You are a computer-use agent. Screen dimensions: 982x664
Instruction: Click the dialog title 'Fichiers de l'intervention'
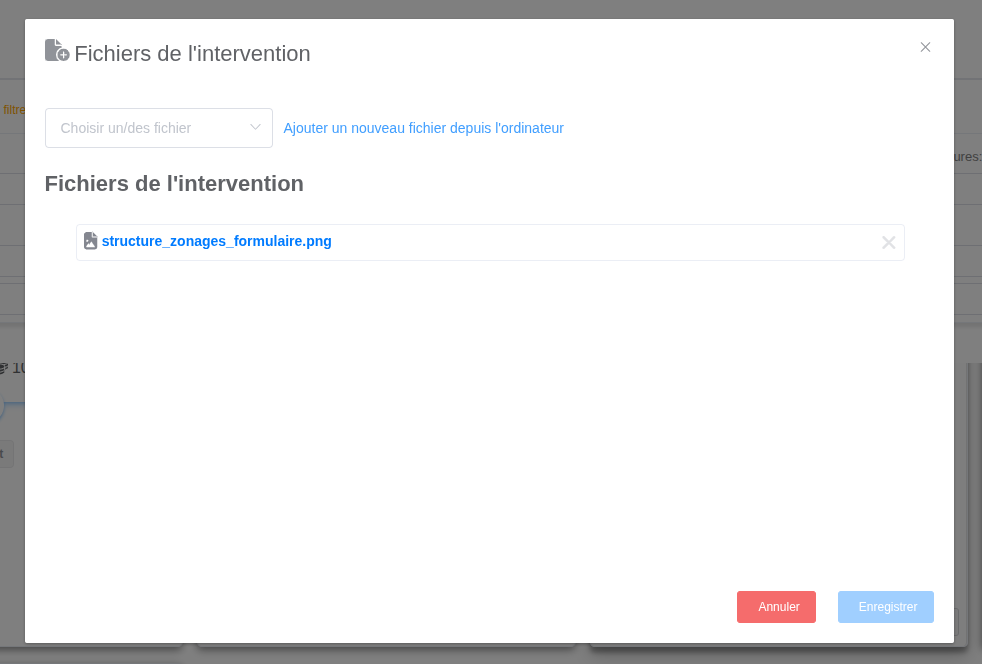pos(192,54)
